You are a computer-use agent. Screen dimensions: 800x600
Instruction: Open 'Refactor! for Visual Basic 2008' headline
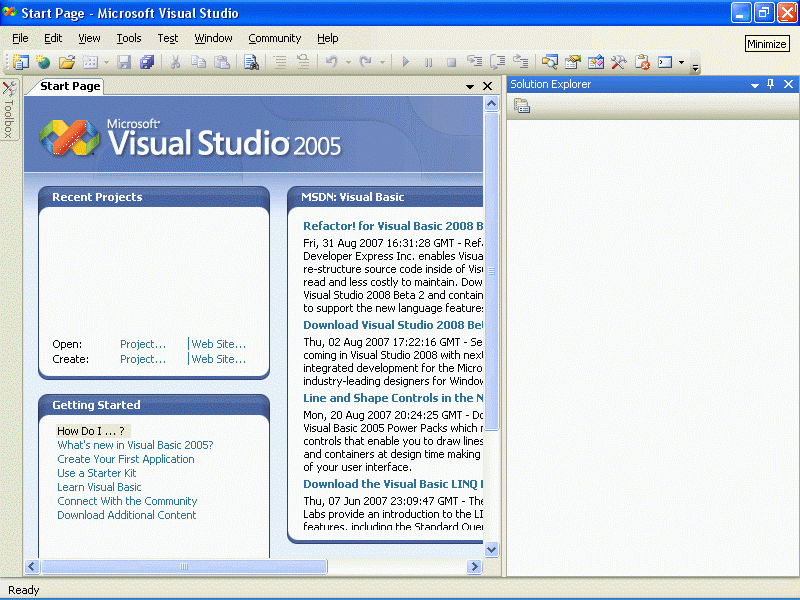393,226
